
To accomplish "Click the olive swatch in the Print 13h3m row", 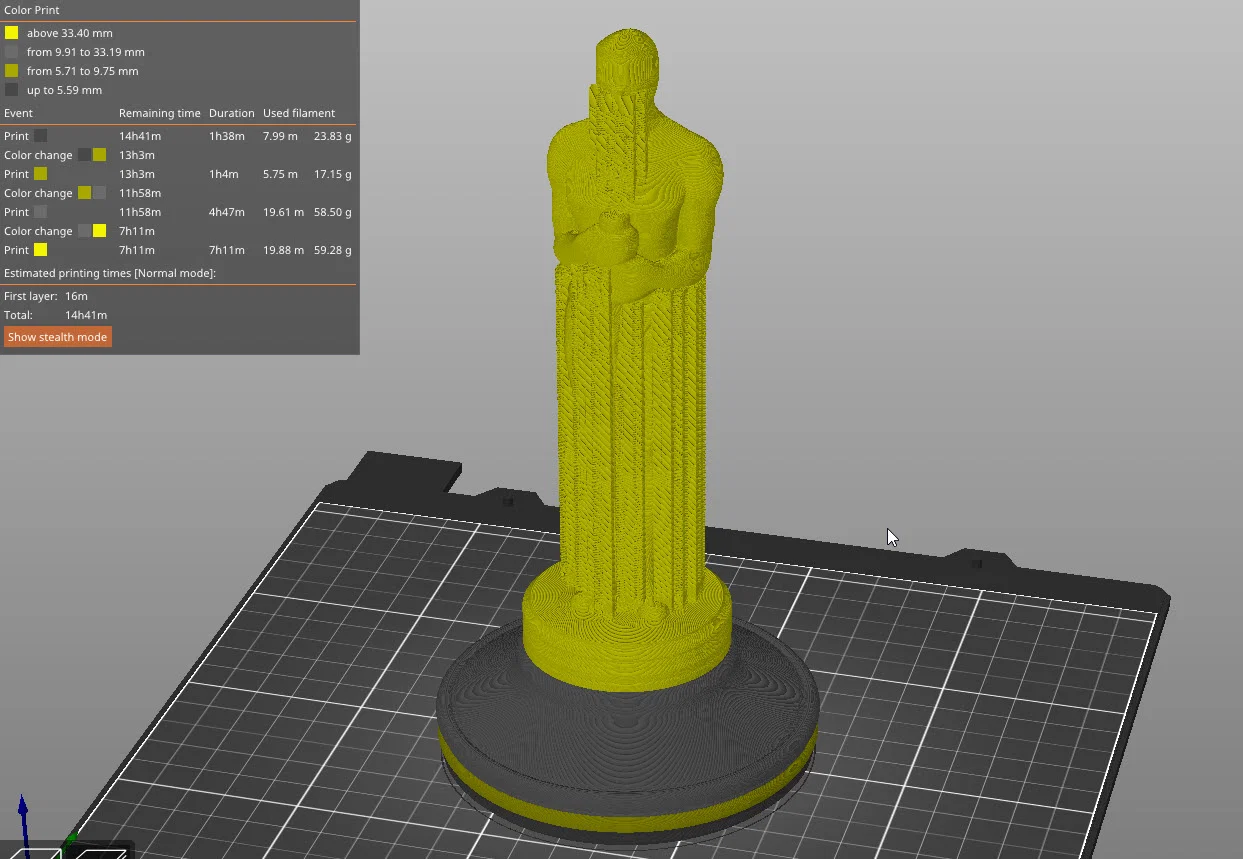I will pyautogui.click(x=40, y=174).
